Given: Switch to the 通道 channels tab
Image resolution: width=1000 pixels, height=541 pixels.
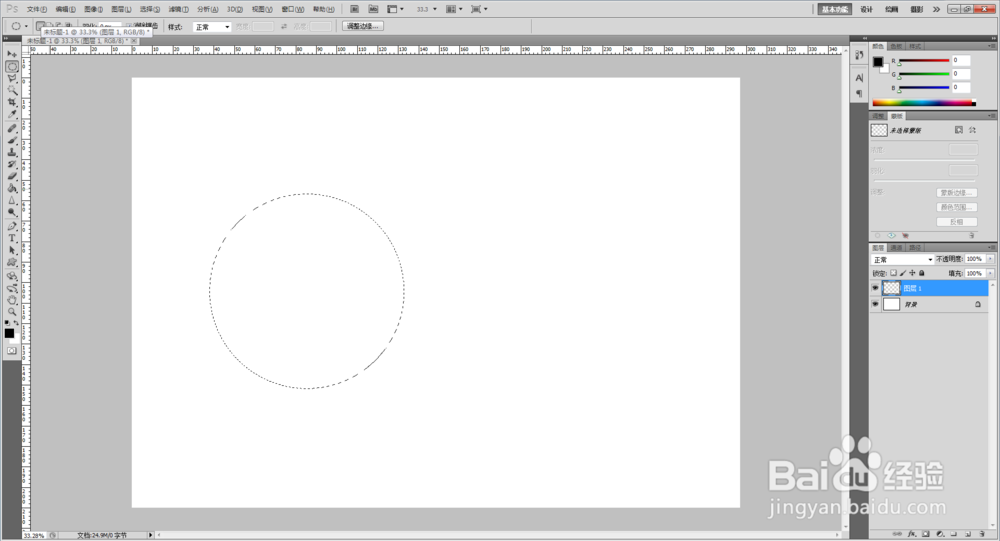Looking at the screenshot, I should click(897, 248).
